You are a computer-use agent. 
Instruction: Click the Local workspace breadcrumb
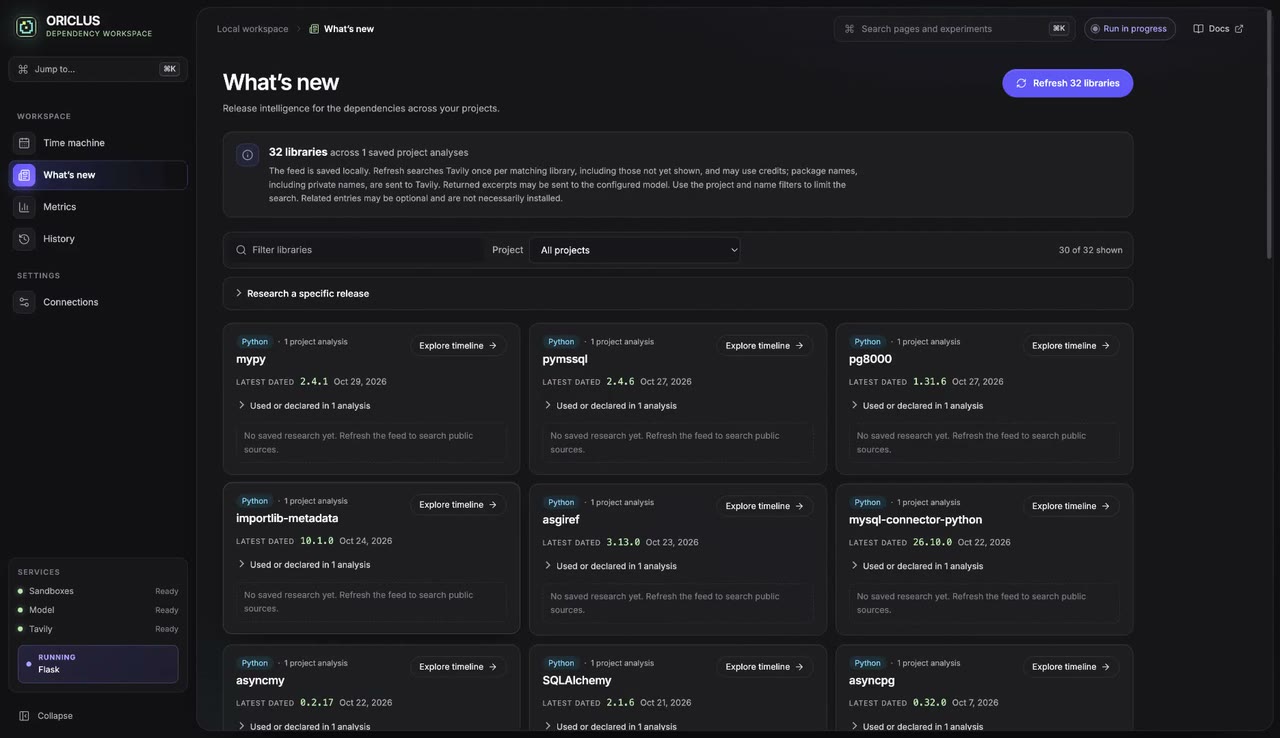(252, 29)
